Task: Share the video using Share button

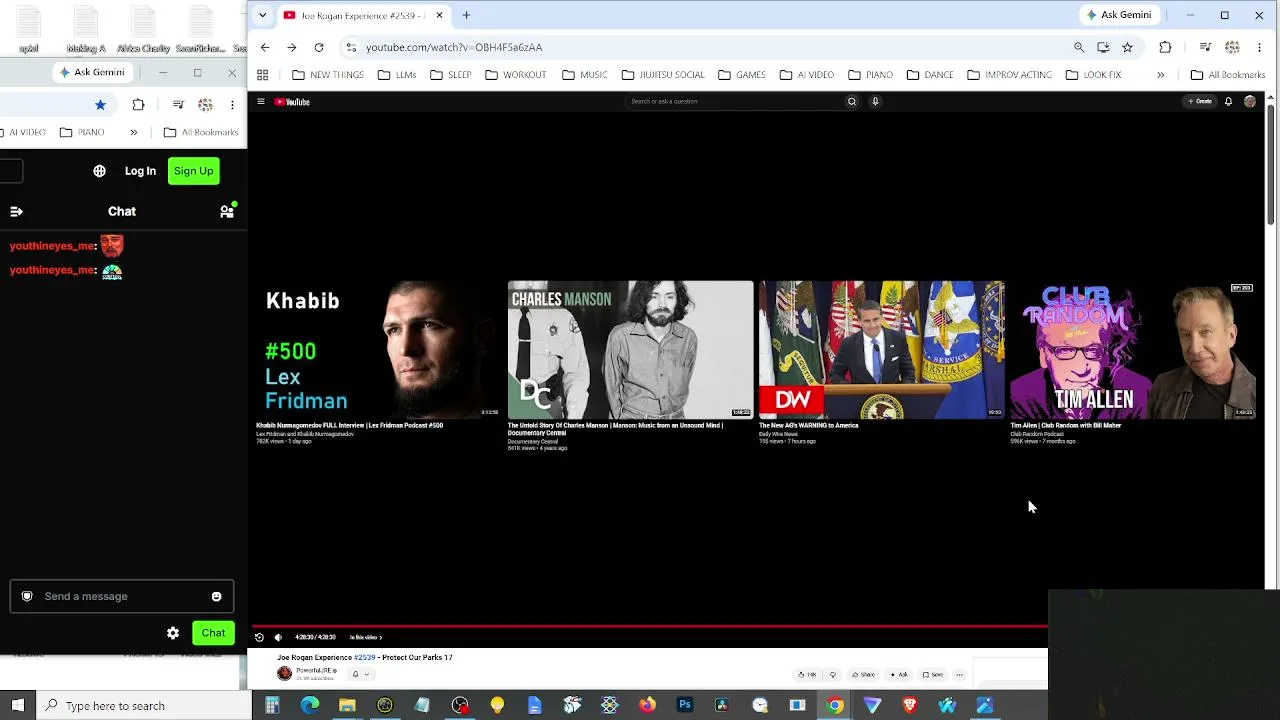Action: tap(863, 674)
